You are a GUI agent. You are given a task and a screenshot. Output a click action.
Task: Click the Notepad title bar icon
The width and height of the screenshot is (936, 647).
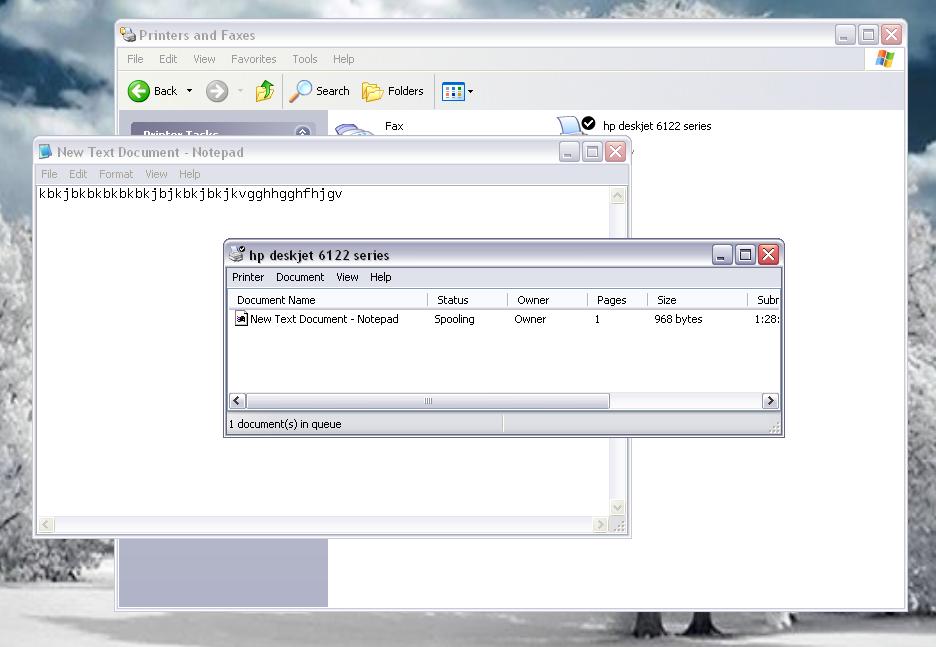point(45,152)
